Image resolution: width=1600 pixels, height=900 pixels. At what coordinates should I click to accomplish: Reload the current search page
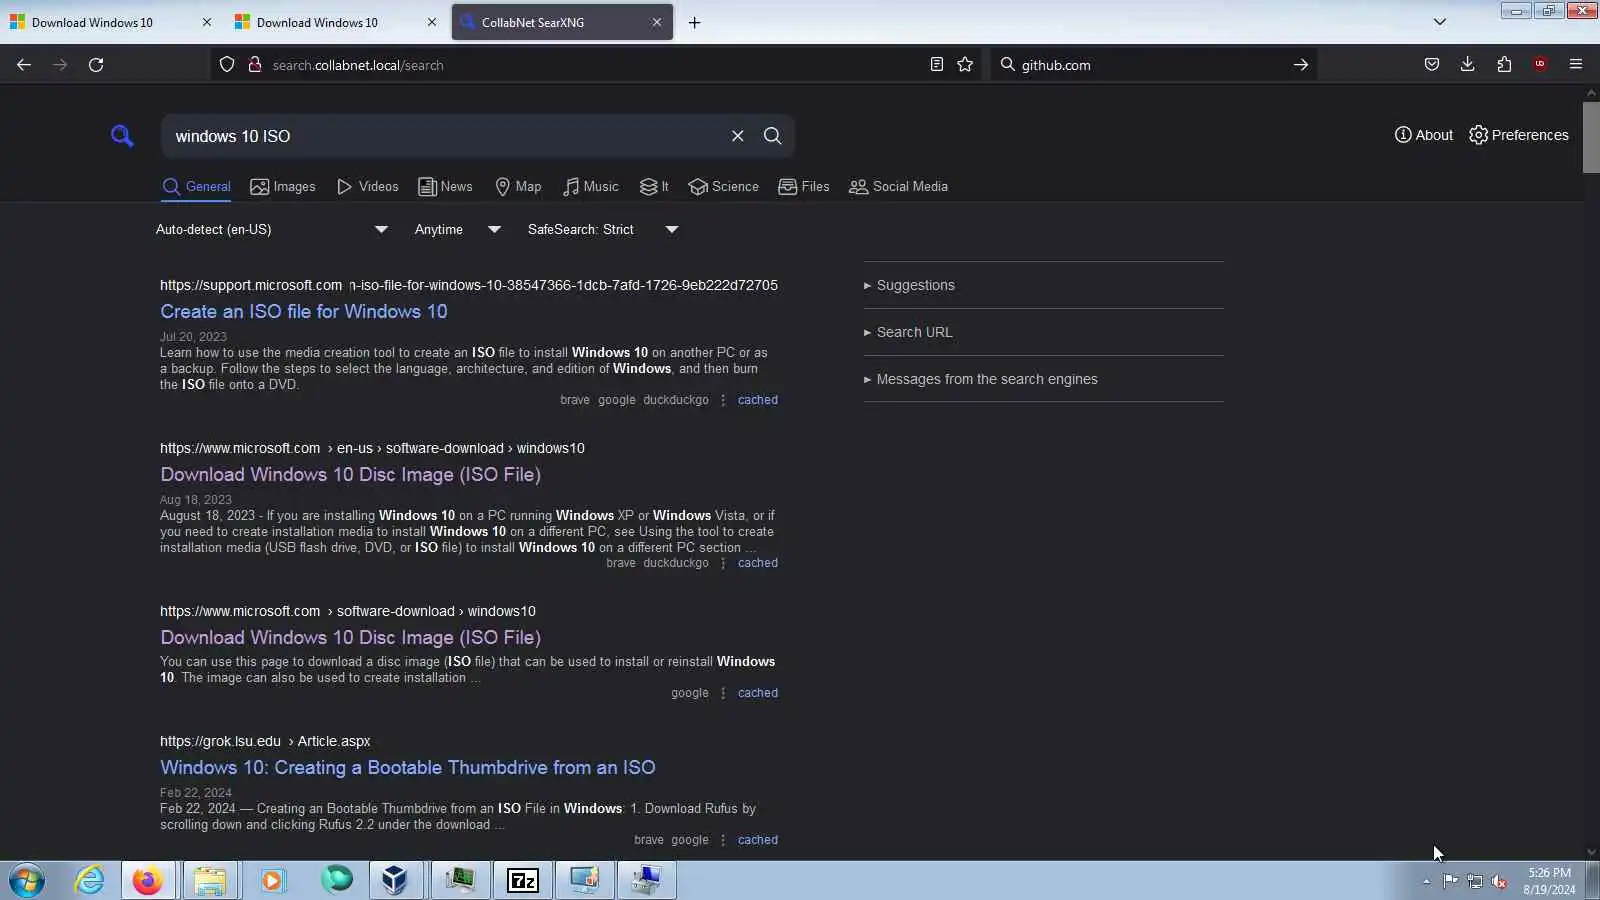pos(96,65)
